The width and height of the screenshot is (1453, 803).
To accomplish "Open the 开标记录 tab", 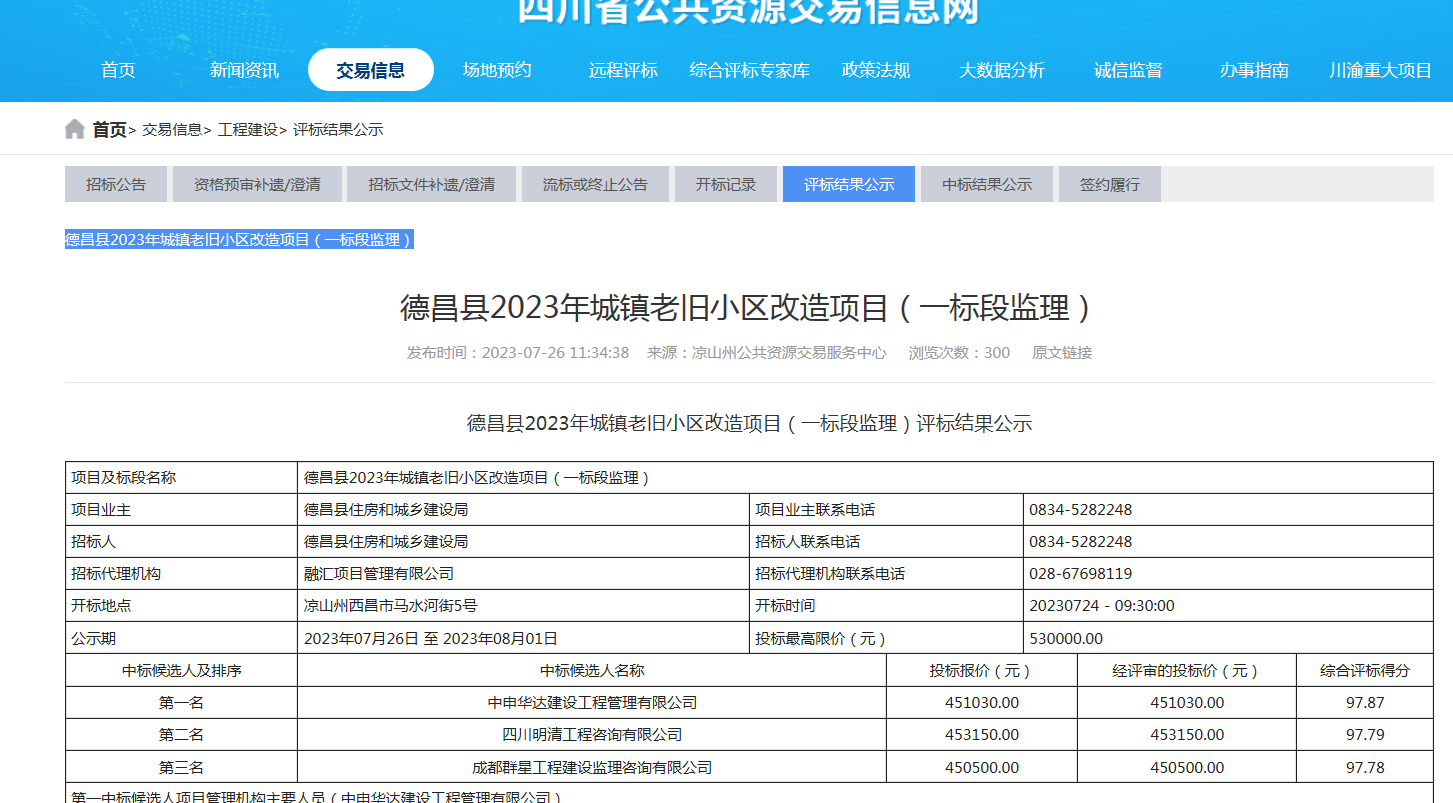I will 726,185.
